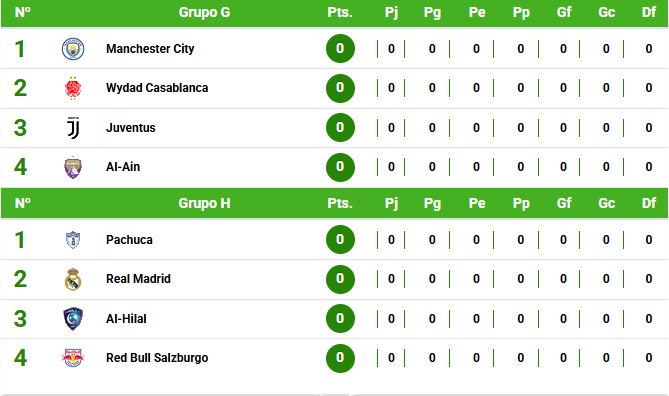The width and height of the screenshot is (669, 396).
Task: Click the Real Madrid crest icon
Action: pyautogui.click(x=73, y=279)
